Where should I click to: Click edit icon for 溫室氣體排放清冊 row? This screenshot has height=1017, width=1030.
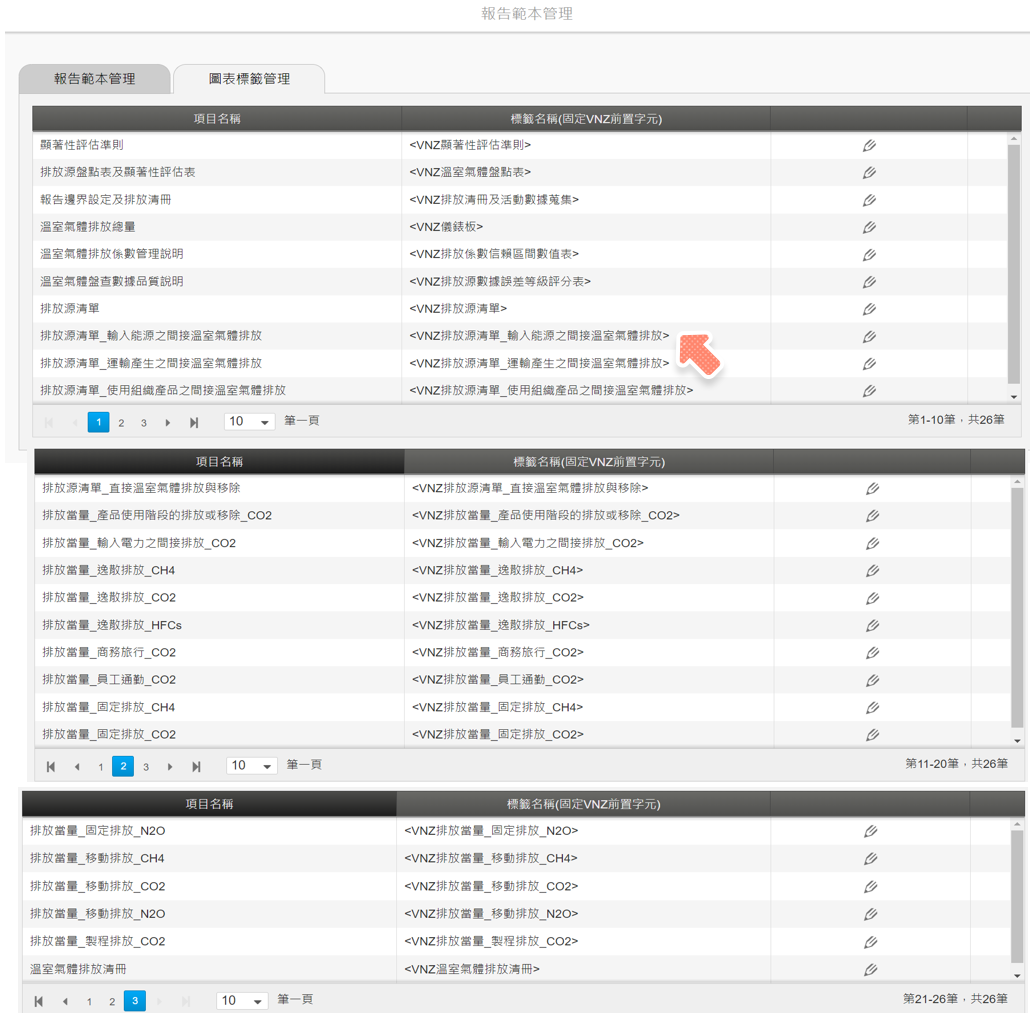tap(870, 969)
